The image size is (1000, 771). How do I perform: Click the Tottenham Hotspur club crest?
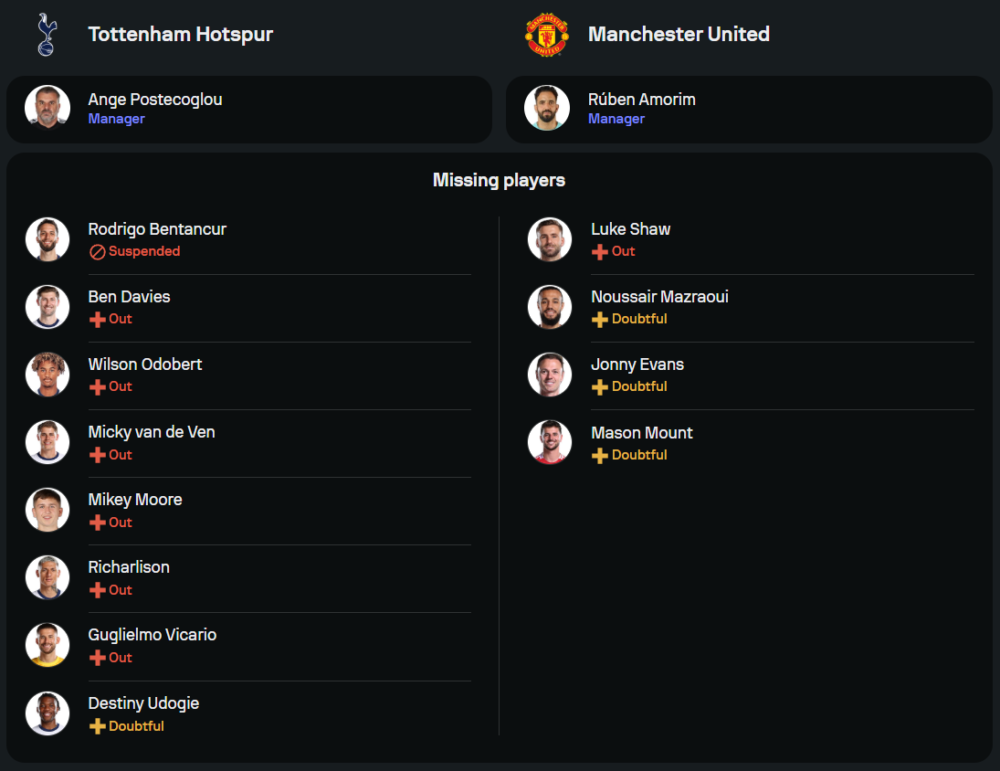pyautogui.click(x=46, y=34)
